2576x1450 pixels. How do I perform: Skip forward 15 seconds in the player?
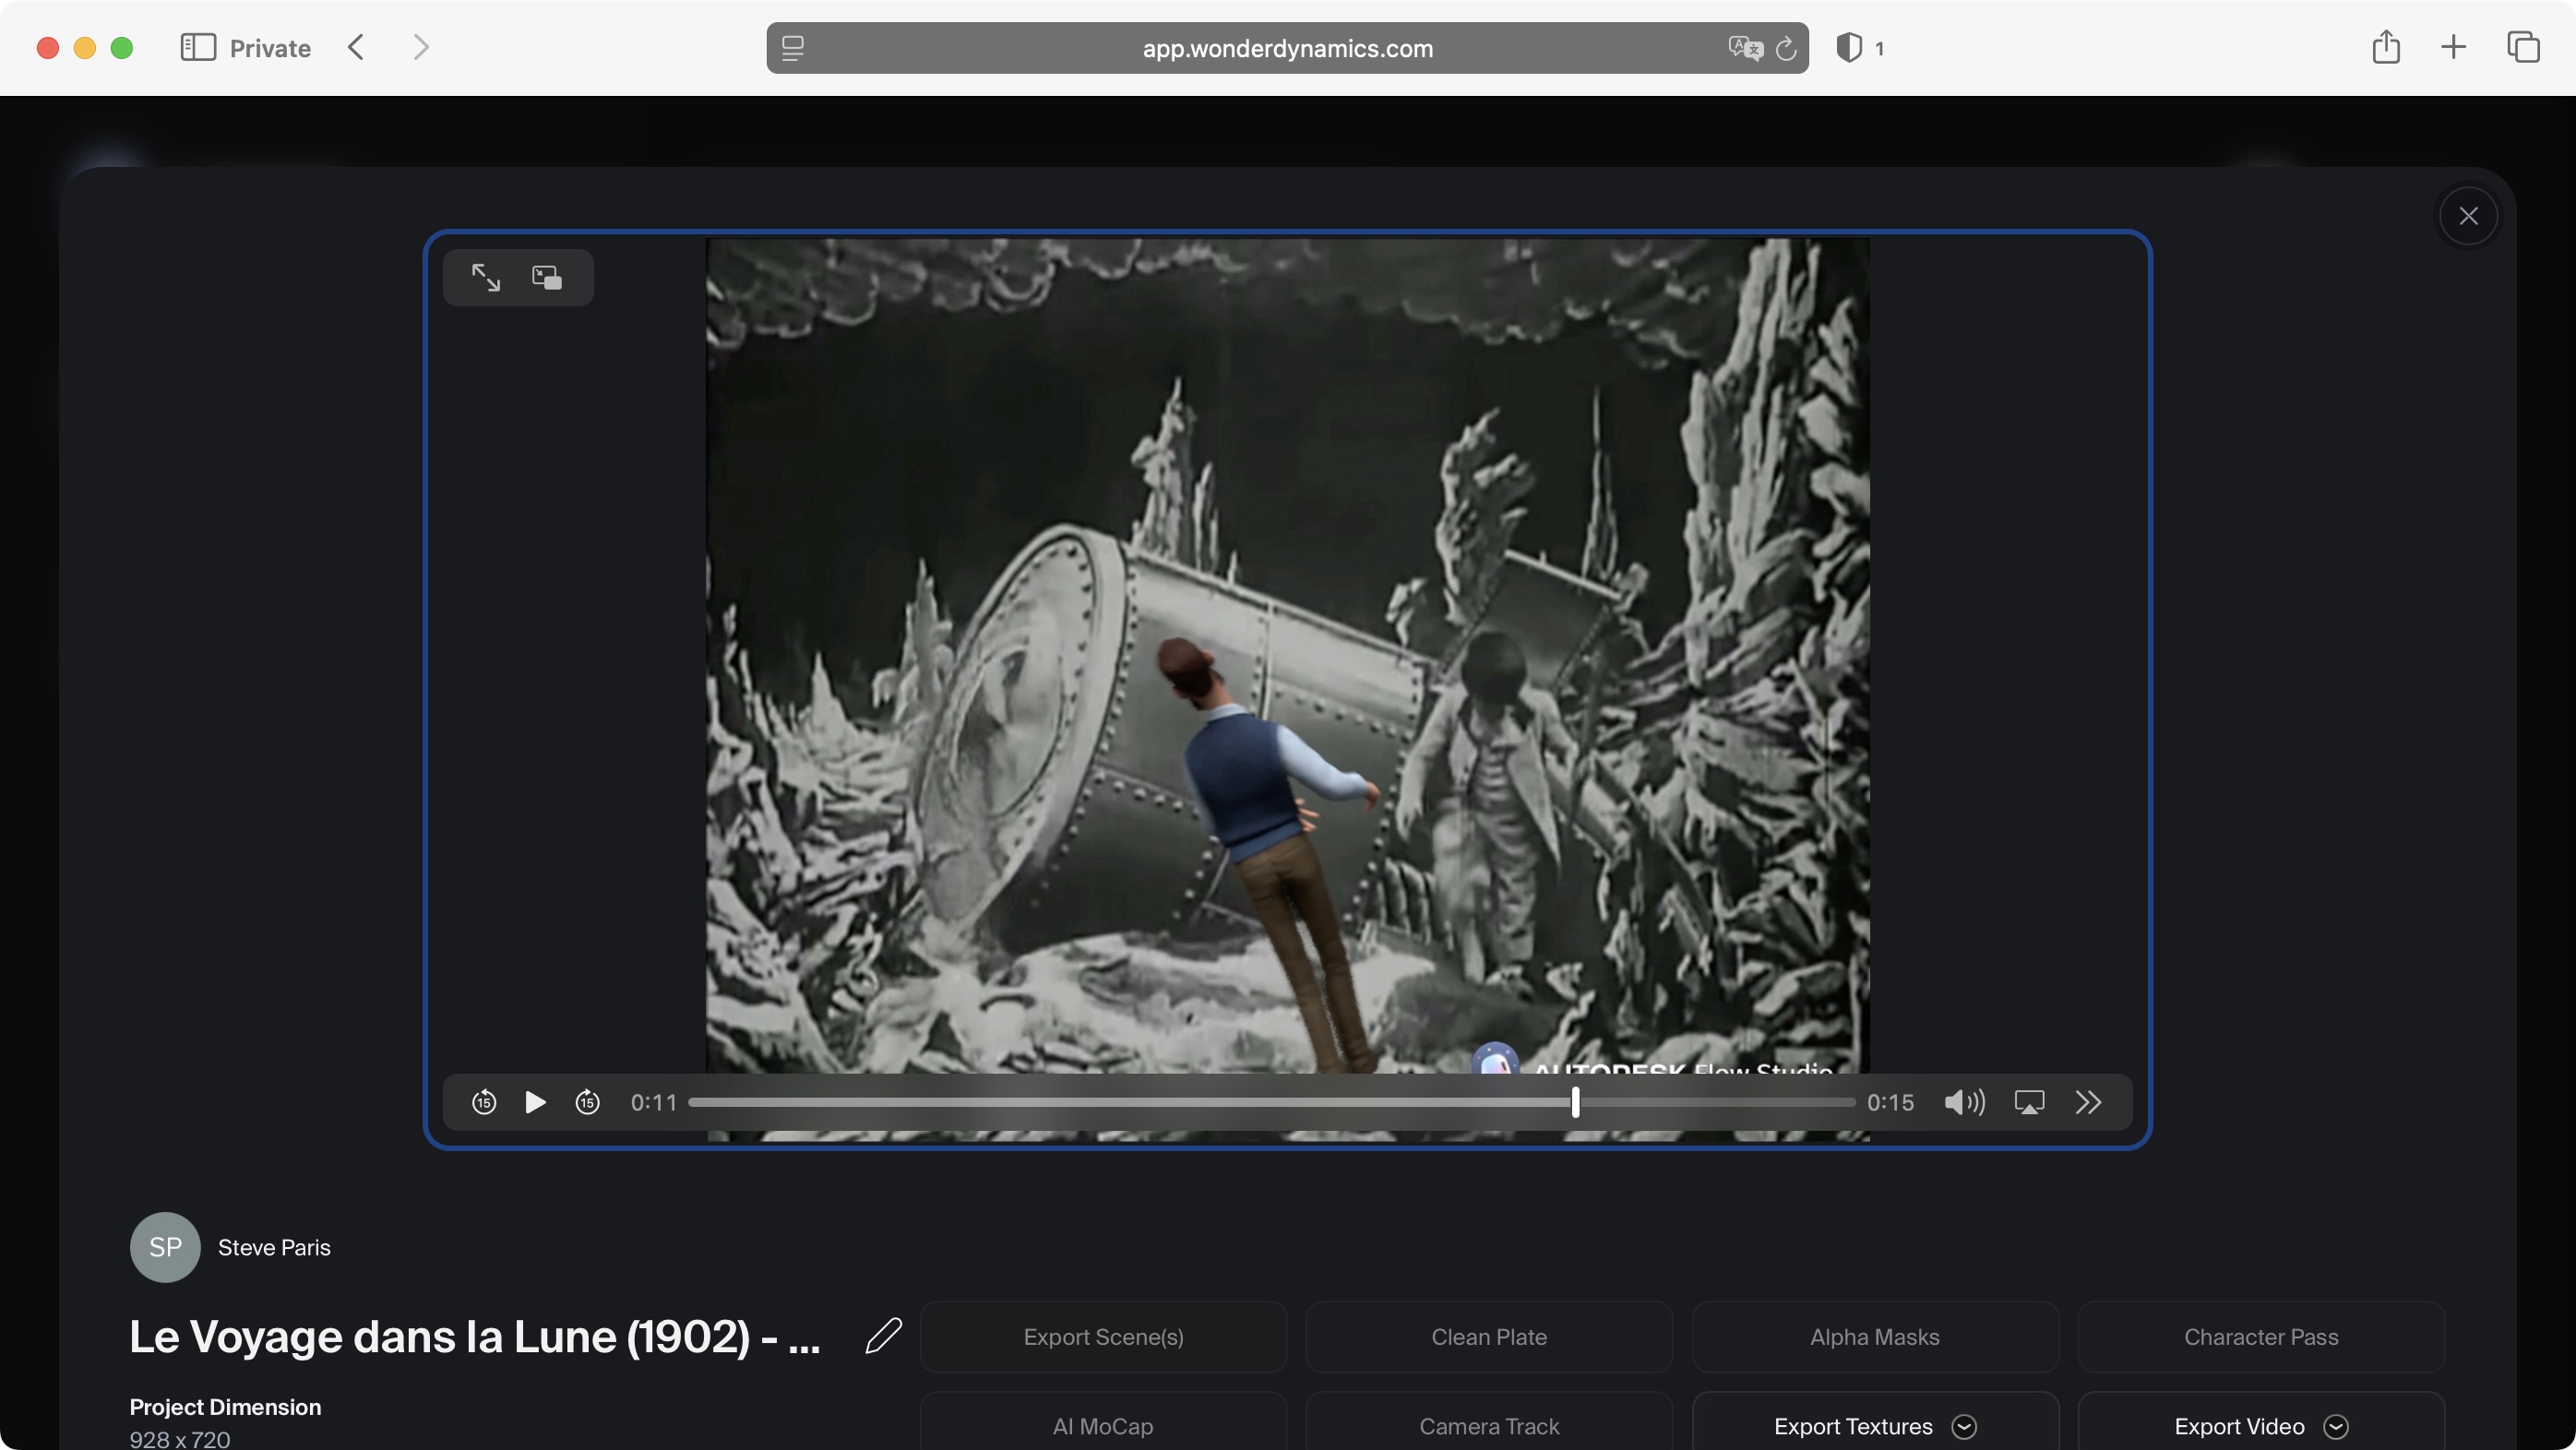(588, 1102)
